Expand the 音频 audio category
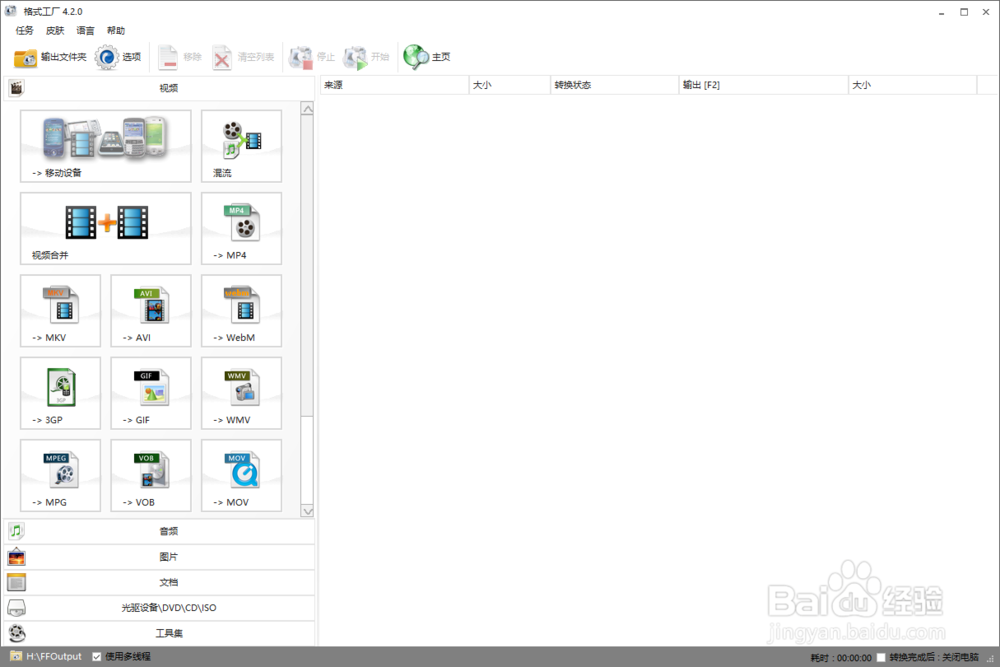 coord(159,531)
